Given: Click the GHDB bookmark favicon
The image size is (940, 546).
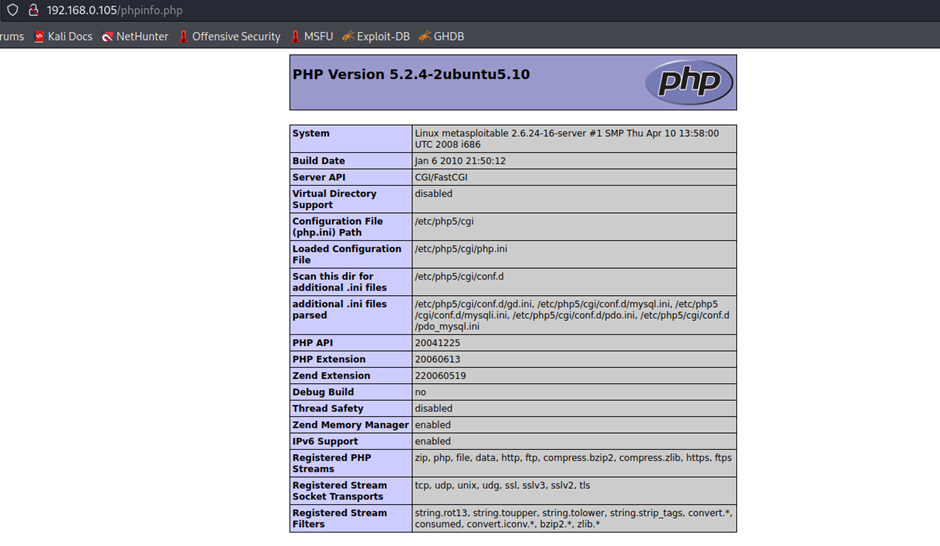Looking at the screenshot, I should pyautogui.click(x=425, y=37).
